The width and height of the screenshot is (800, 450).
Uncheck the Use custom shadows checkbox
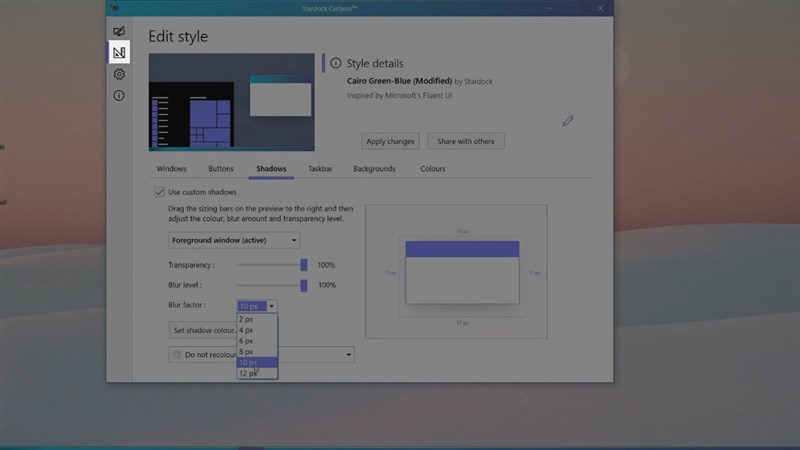tap(159, 192)
